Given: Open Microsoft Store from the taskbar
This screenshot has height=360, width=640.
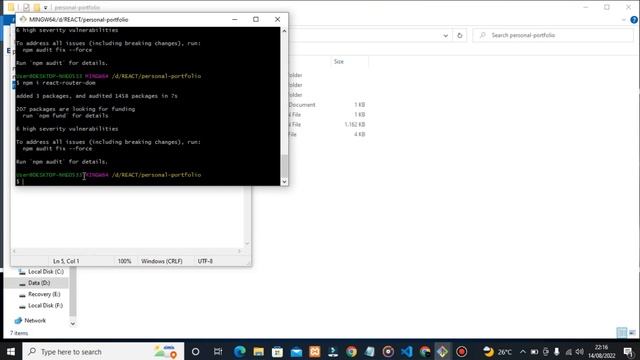Looking at the screenshot, I should click(x=277, y=351).
